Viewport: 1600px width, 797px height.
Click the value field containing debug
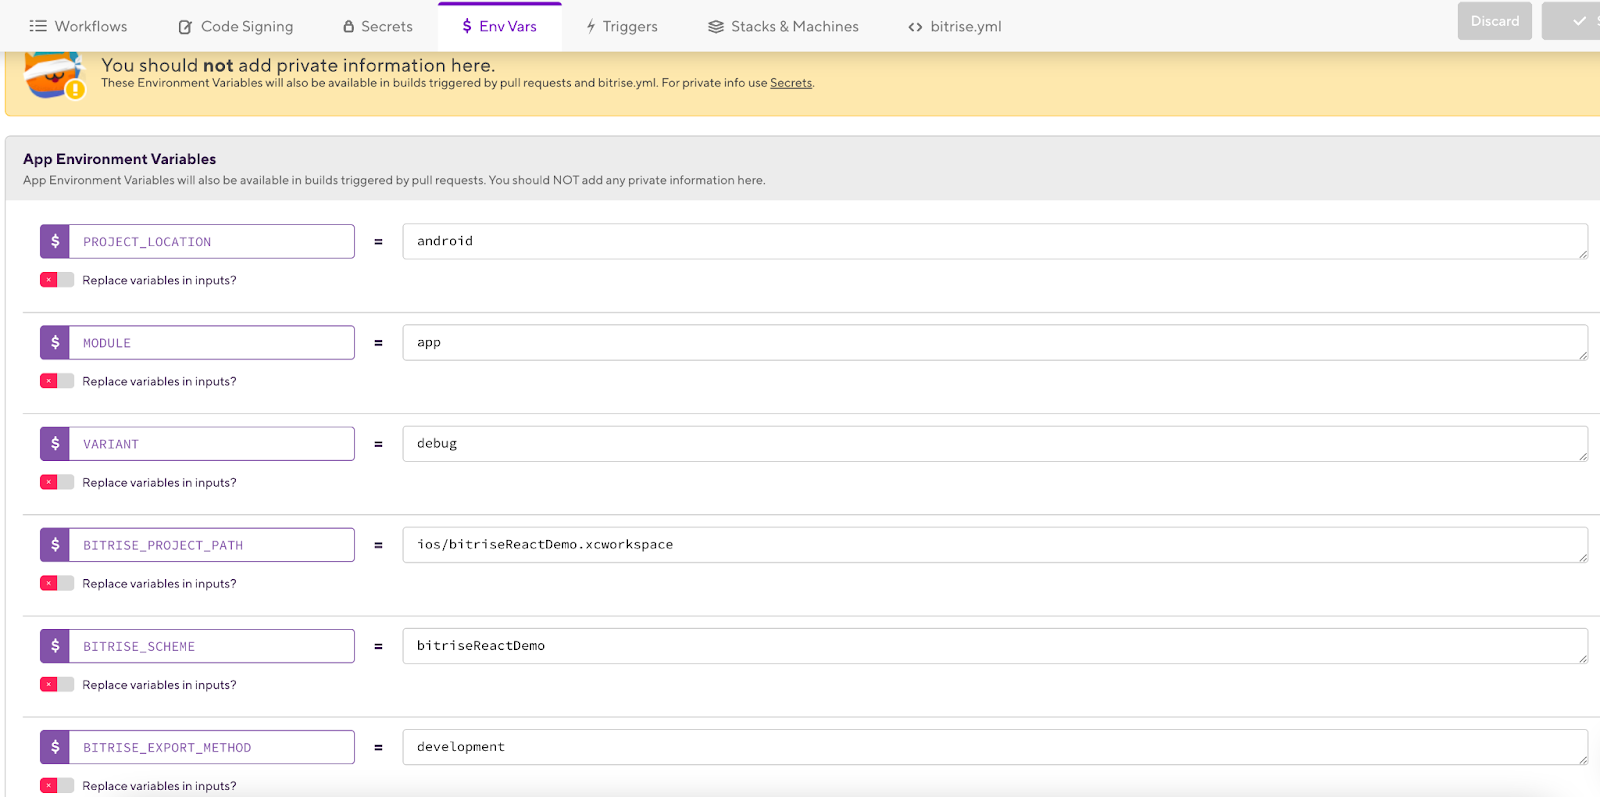point(995,443)
